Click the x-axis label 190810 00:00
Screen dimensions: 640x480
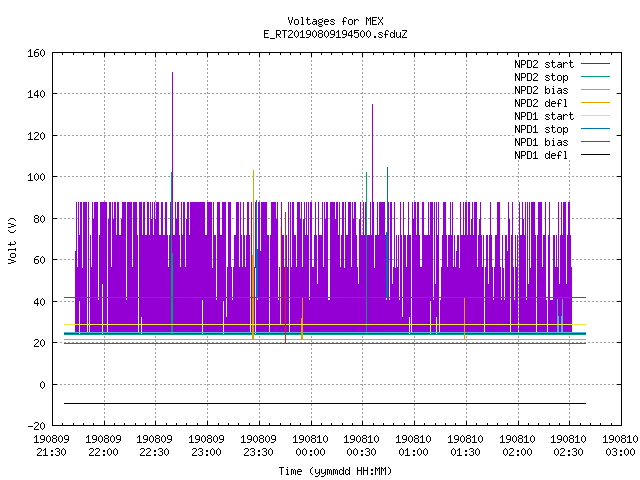pyautogui.click(x=310, y=446)
